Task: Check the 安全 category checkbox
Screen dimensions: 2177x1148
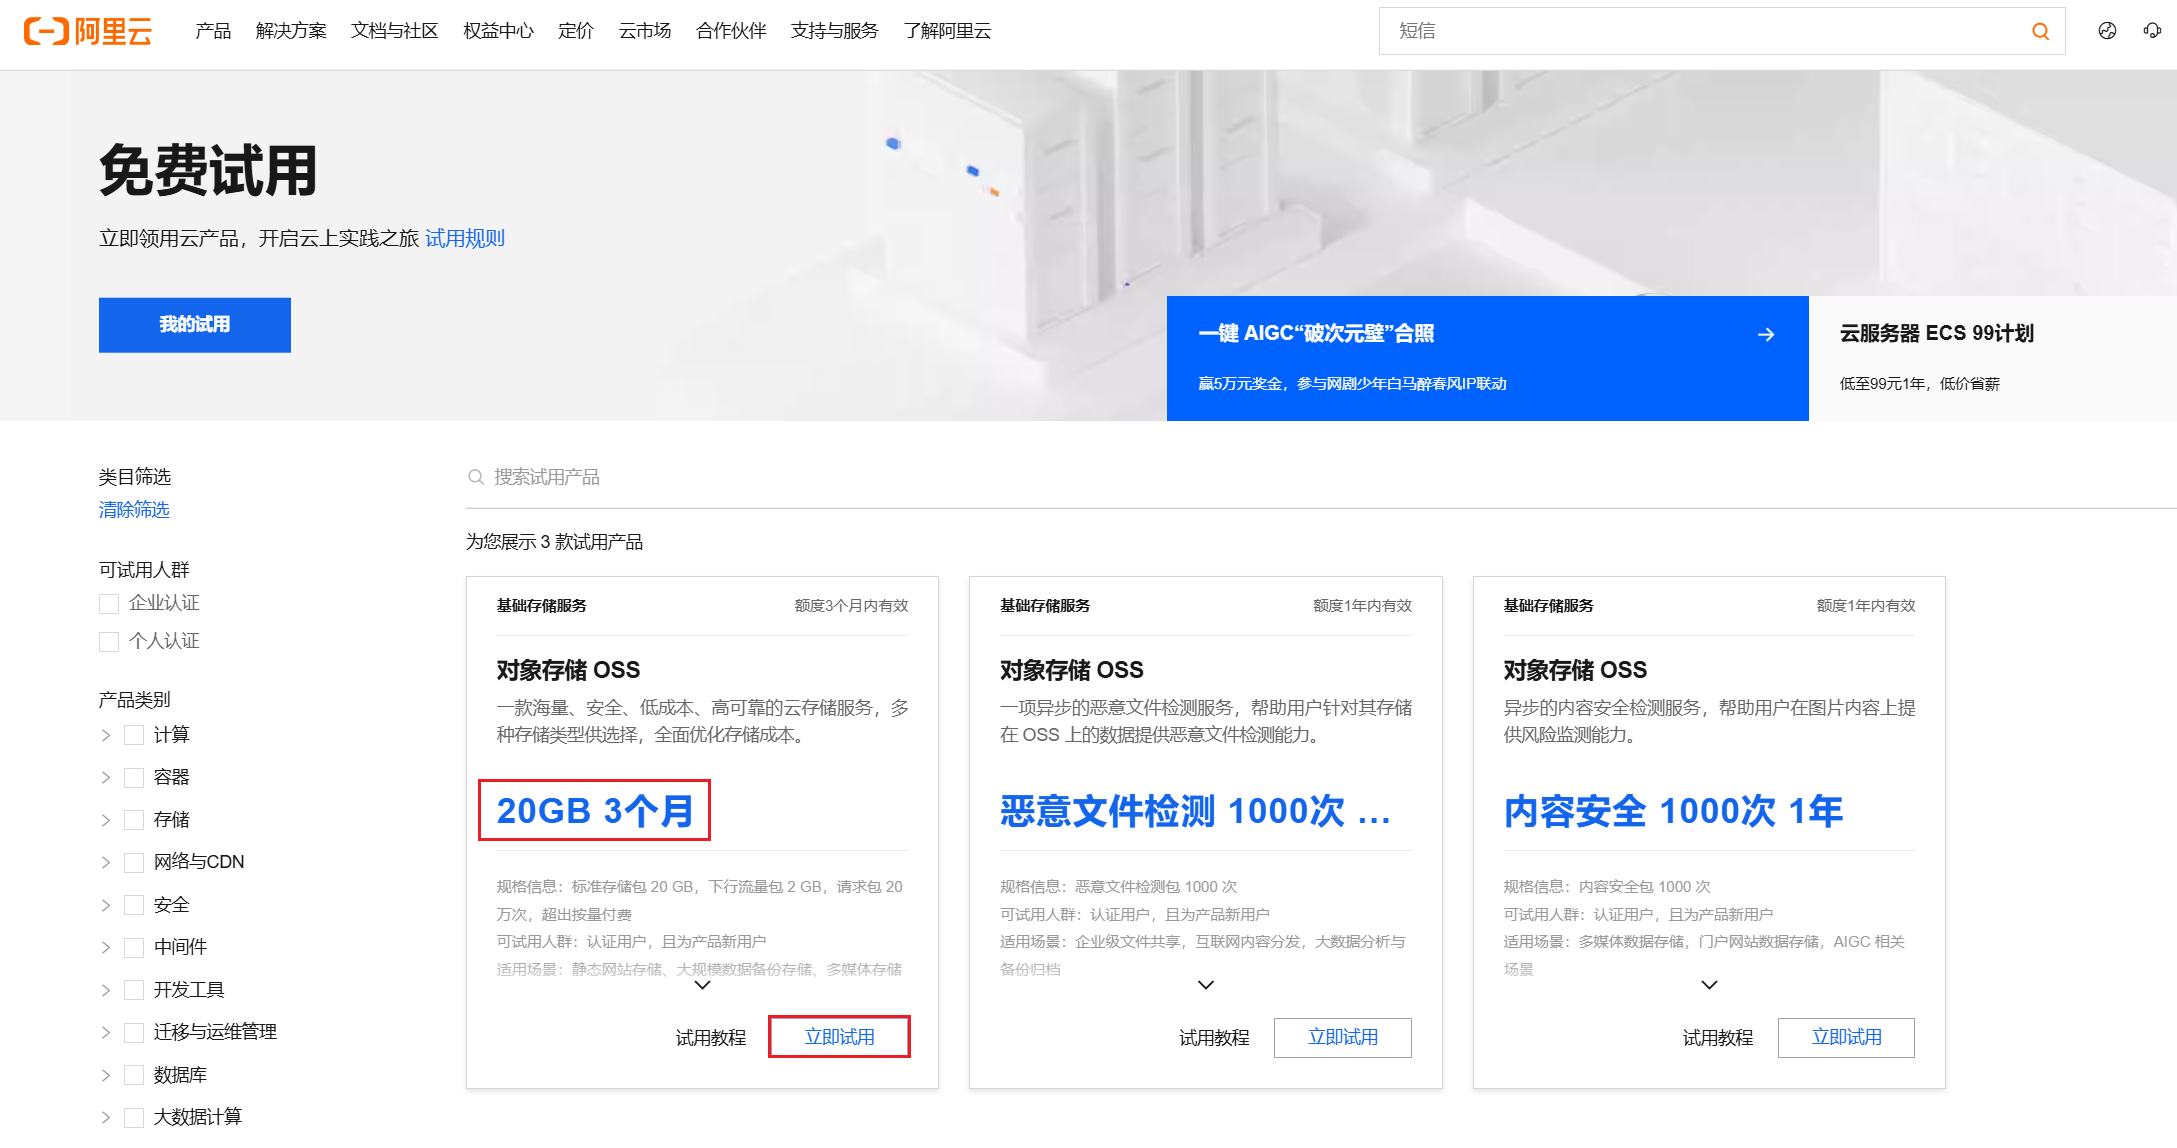Action: 134,905
